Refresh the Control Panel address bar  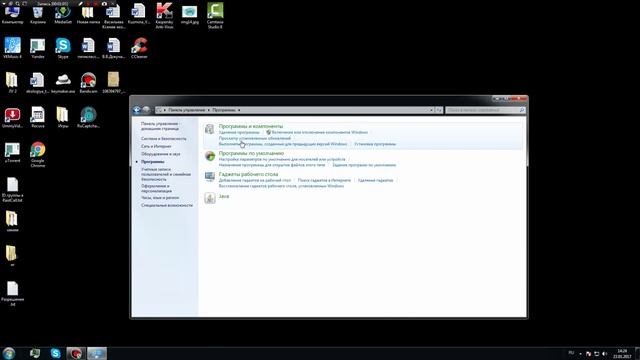click(439, 110)
